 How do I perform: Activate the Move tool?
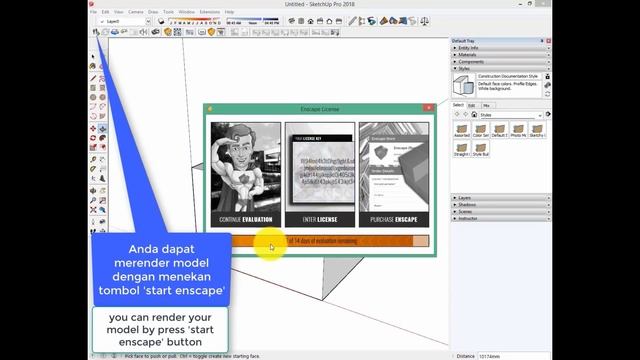[x=93, y=128]
